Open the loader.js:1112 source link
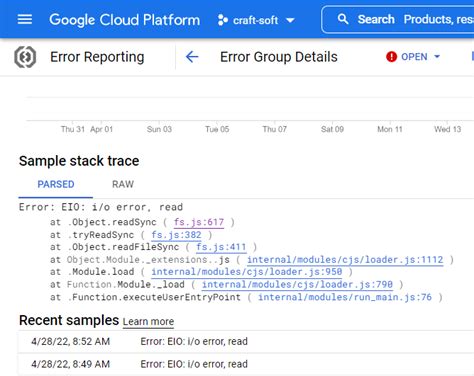Image resolution: width=474 pixels, height=376 pixels. point(345,260)
